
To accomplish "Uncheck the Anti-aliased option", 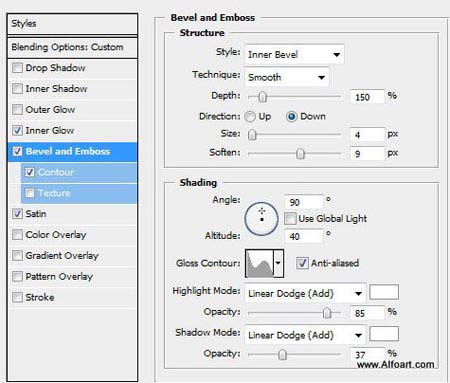I will (302, 263).
